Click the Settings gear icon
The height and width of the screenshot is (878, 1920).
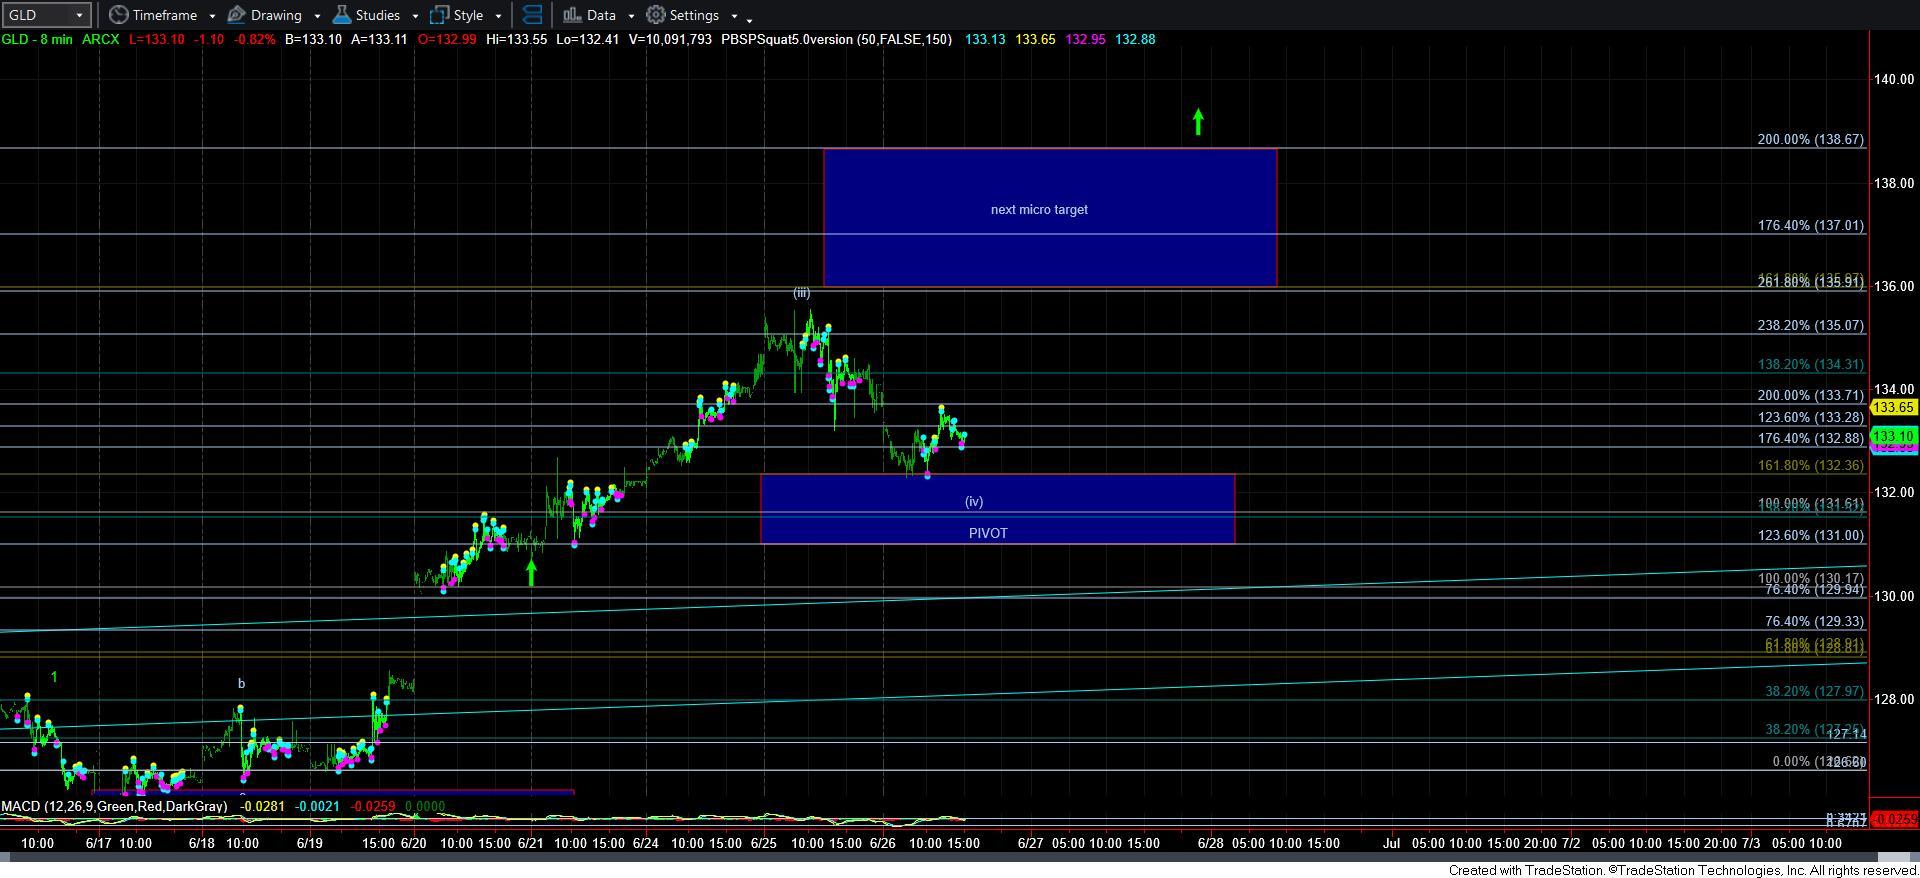[656, 15]
